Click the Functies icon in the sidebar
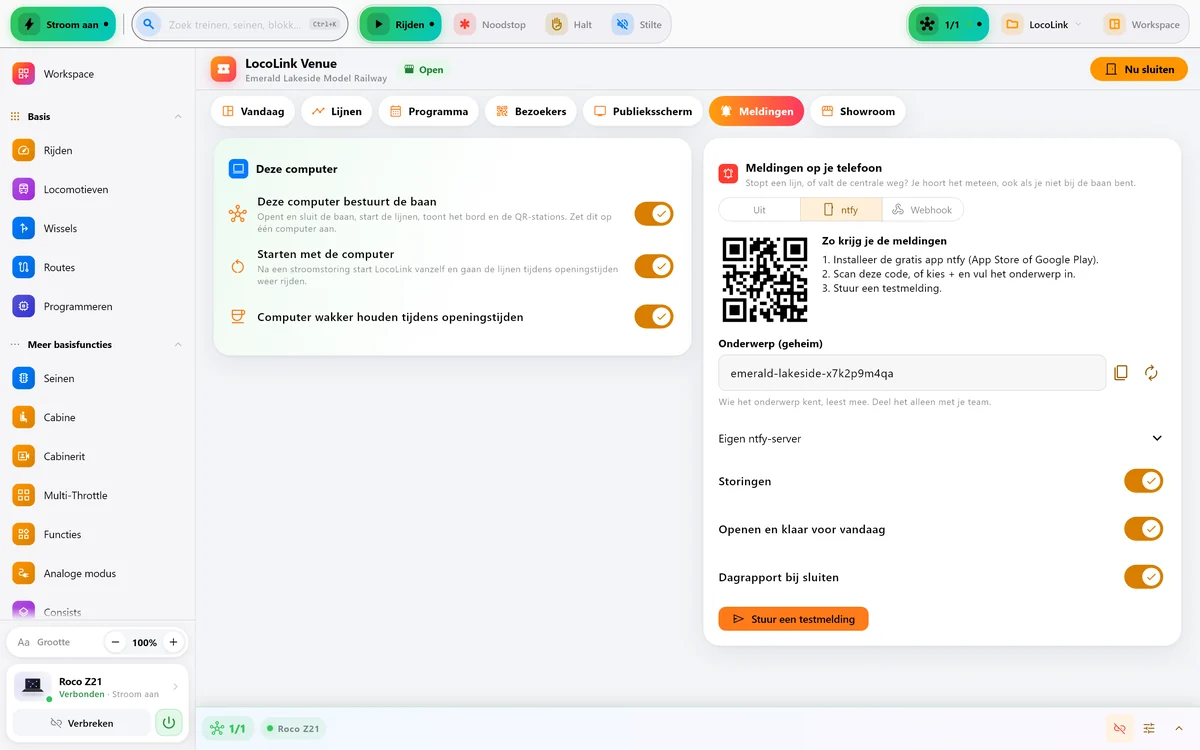The width and height of the screenshot is (1200, 750). (24, 534)
